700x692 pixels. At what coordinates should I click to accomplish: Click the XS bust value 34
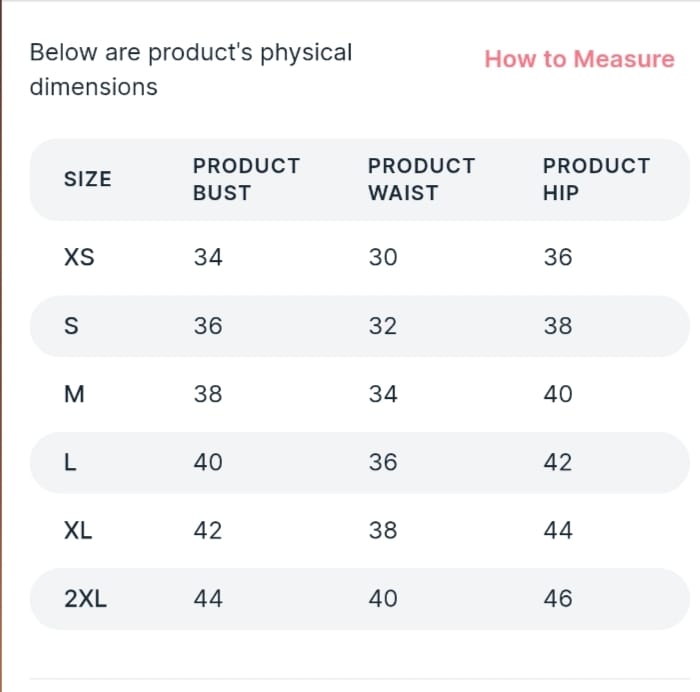[x=208, y=258]
